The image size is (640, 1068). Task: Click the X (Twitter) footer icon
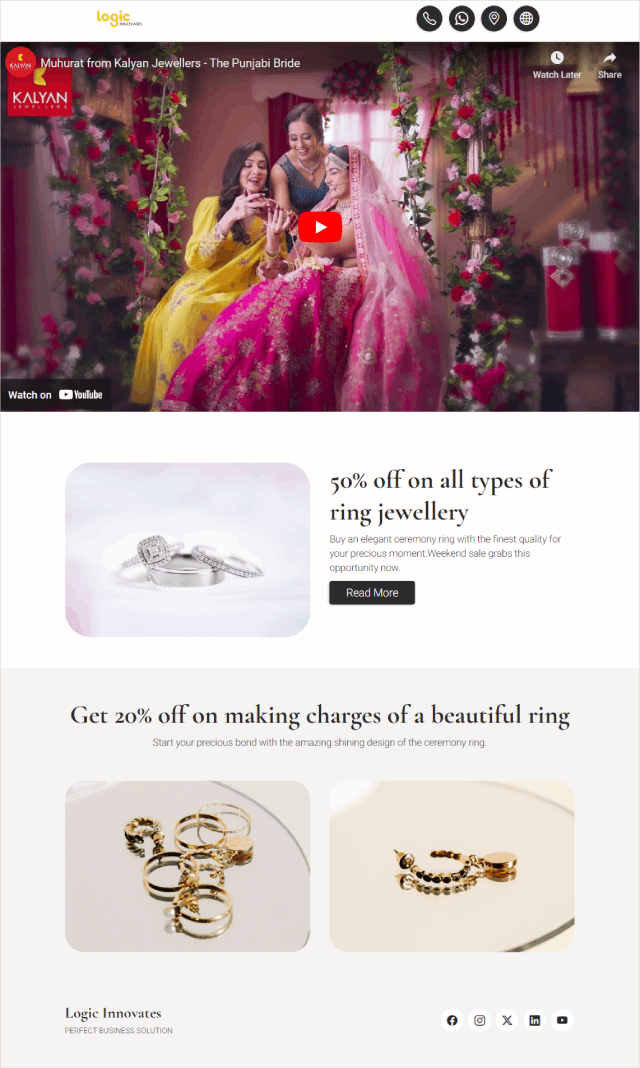pyautogui.click(x=507, y=1020)
